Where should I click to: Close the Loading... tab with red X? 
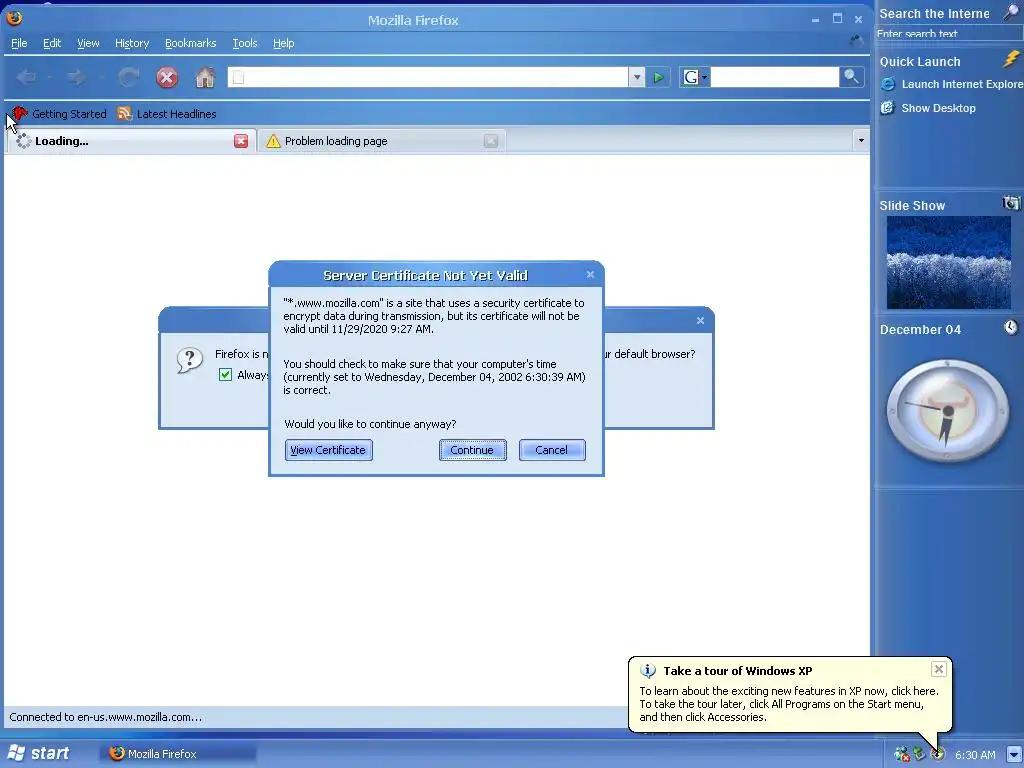pos(241,141)
